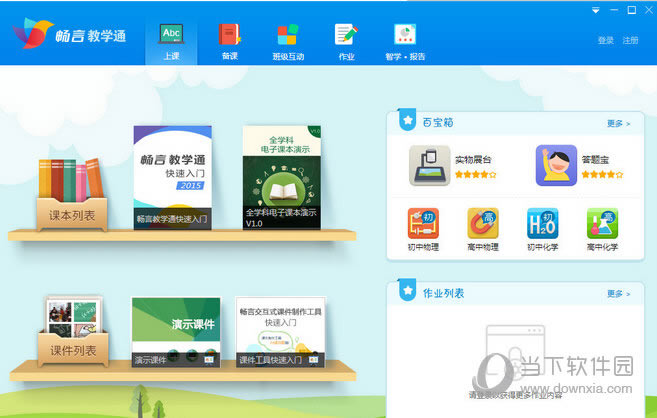Expand 更多 in 百宝箱 panel
The width and height of the screenshot is (657, 418).
618,124
